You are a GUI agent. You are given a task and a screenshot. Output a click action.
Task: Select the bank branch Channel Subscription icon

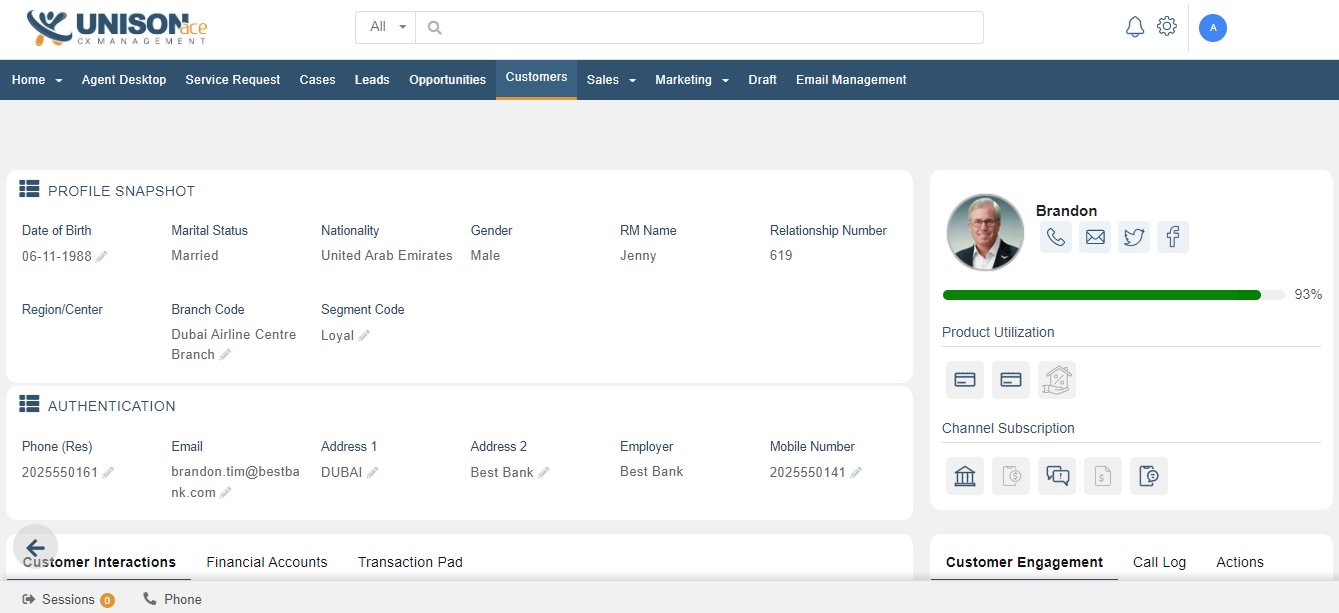pos(964,475)
